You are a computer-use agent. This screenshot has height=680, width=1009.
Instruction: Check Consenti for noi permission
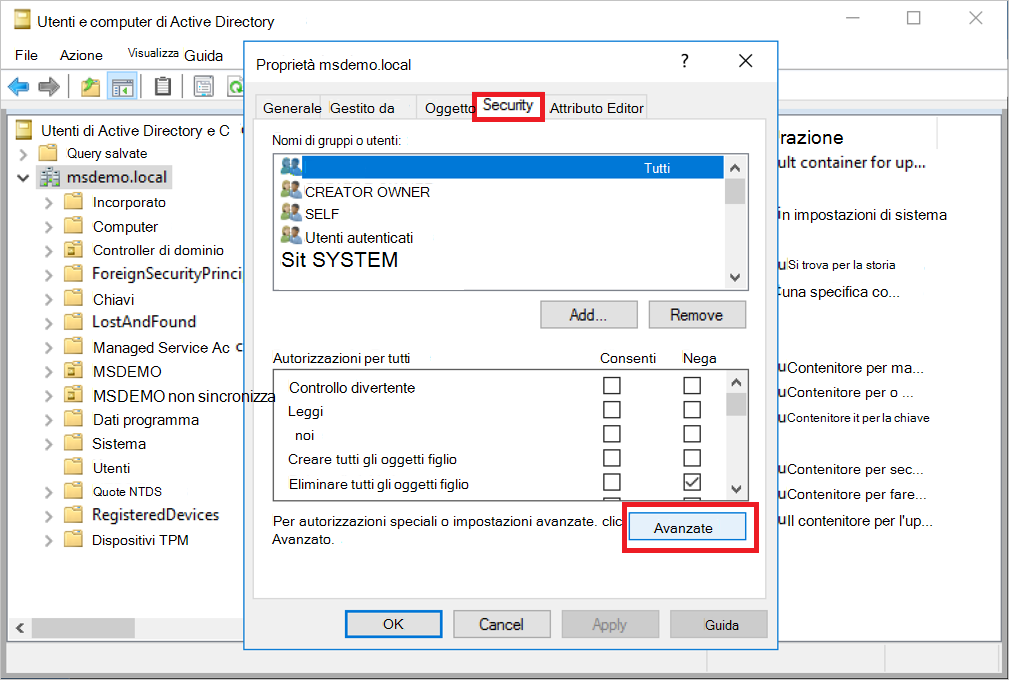[x=611, y=434]
